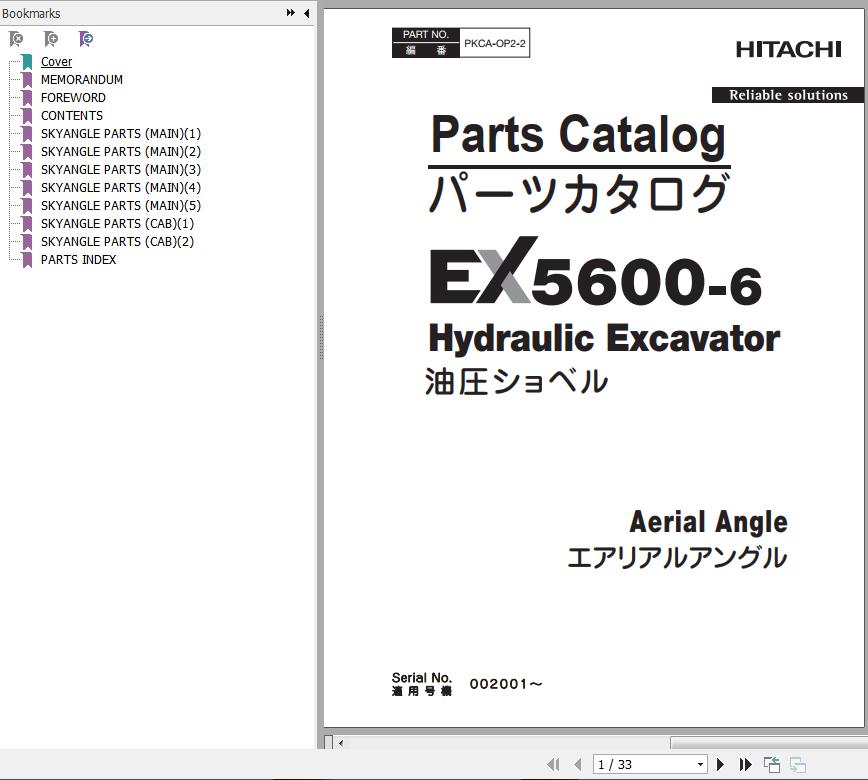
Task: Open SKYANGLE PARTS (CAB)(1) bookmark
Action: pyautogui.click(x=117, y=224)
